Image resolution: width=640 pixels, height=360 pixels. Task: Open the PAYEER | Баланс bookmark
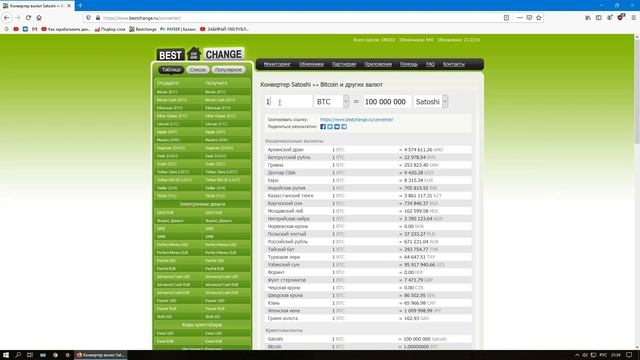click(x=178, y=29)
